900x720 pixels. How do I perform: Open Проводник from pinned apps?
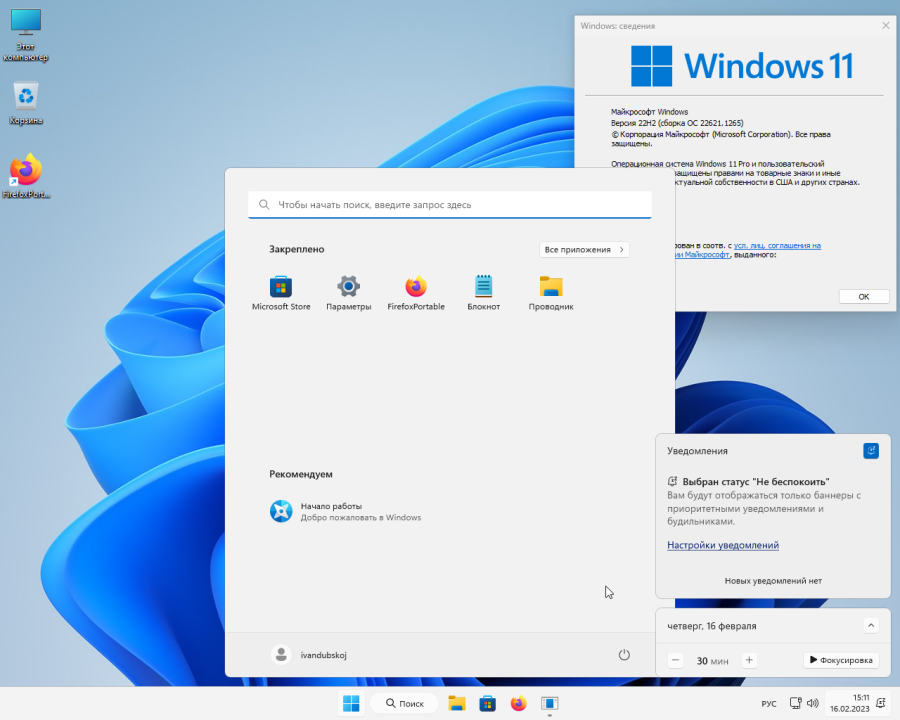click(x=551, y=293)
